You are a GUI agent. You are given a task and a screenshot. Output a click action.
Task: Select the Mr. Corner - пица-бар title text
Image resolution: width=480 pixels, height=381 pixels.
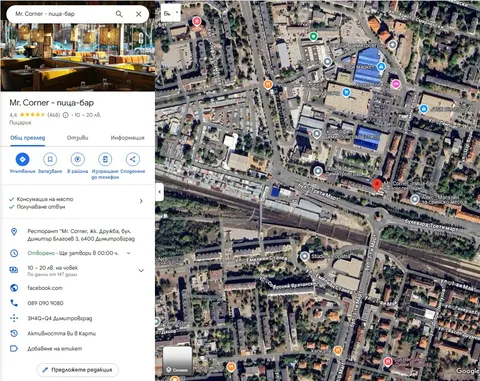tap(52, 103)
